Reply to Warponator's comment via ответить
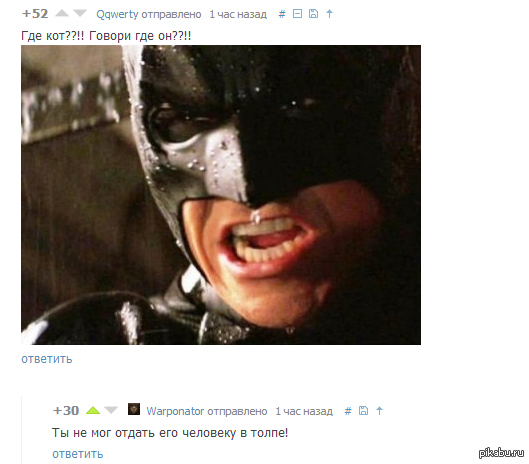Viewport: 529px width, 464px height. (78, 454)
